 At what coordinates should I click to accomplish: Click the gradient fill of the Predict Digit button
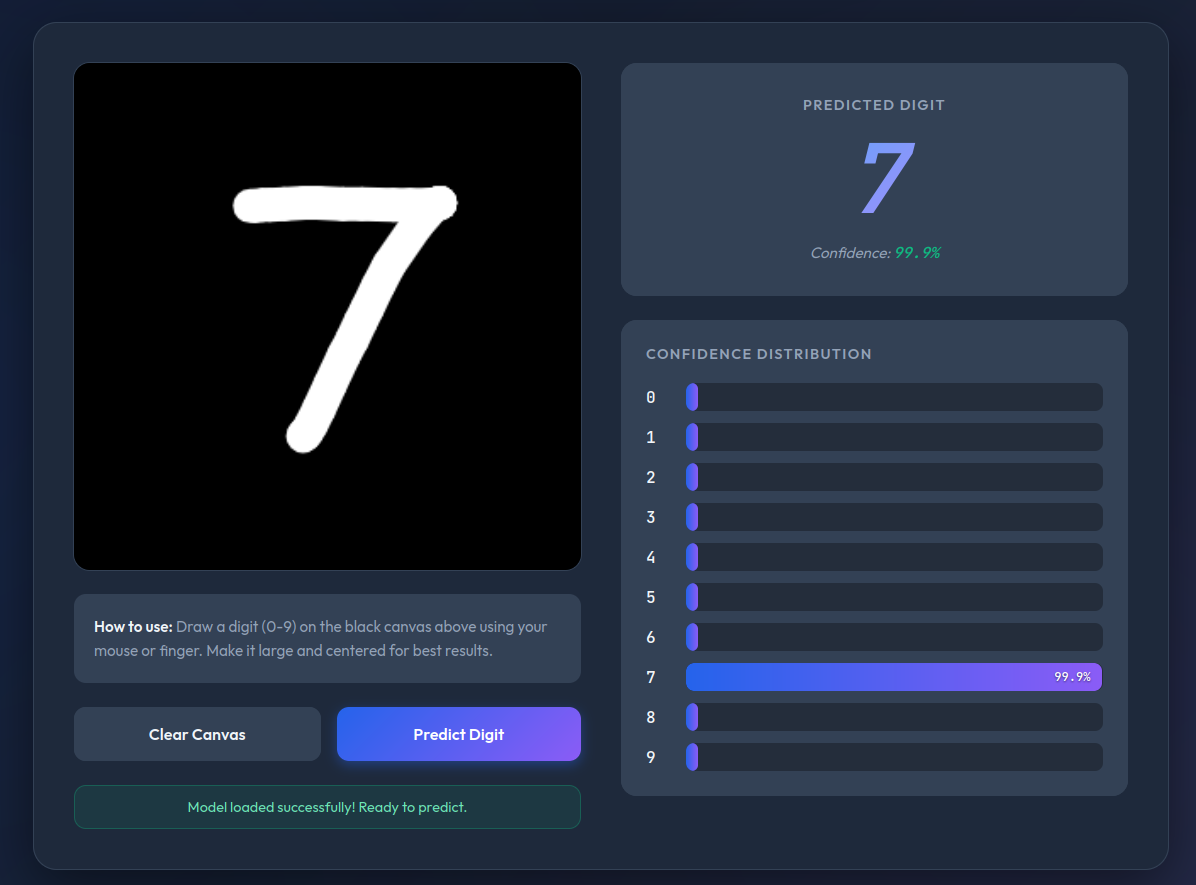click(x=458, y=733)
